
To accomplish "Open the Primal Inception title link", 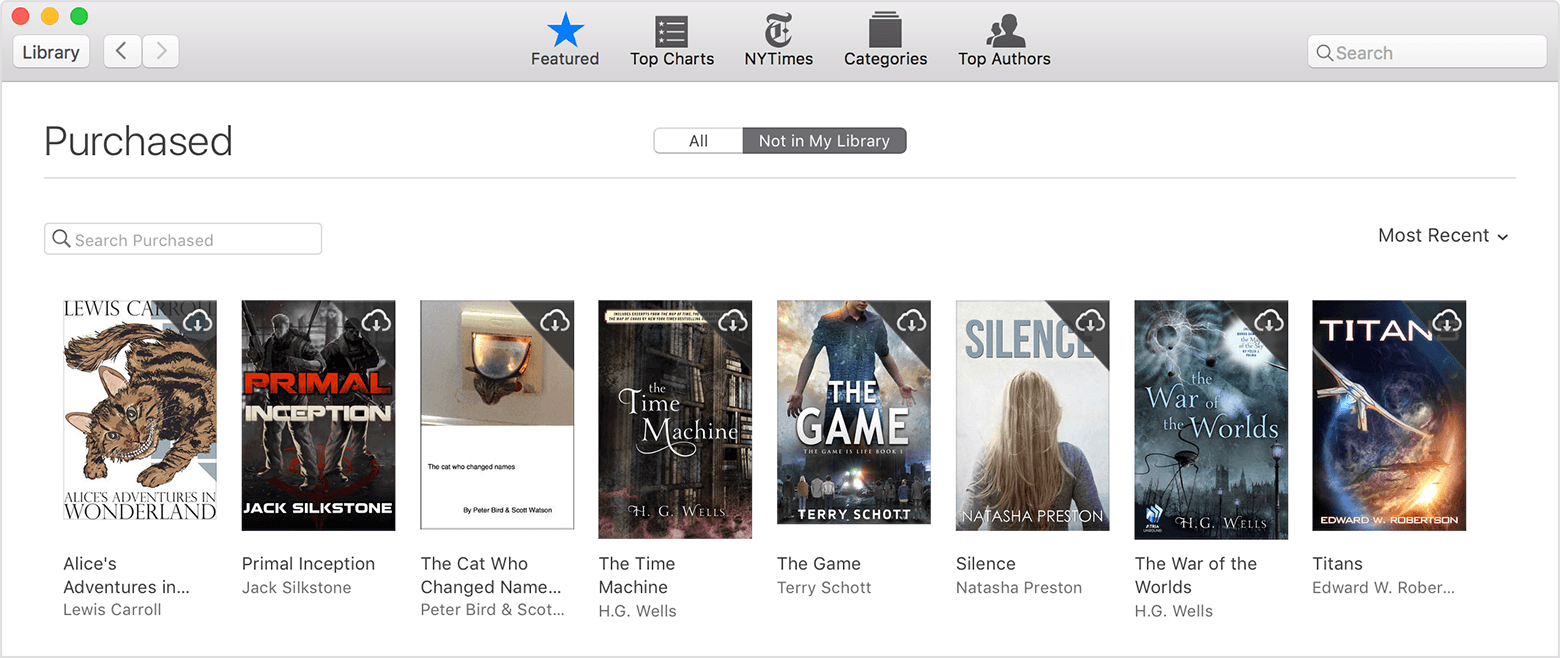I will click(x=308, y=564).
